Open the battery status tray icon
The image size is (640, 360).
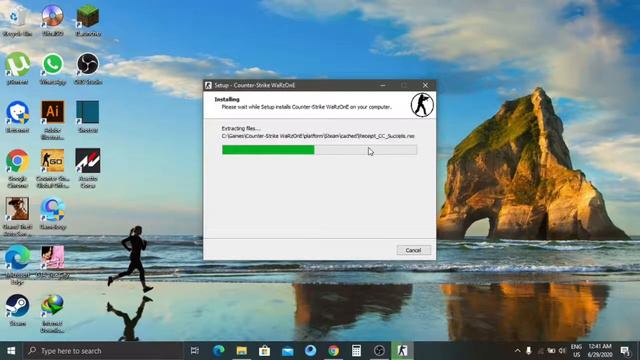pyautogui.click(x=551, y=351)
